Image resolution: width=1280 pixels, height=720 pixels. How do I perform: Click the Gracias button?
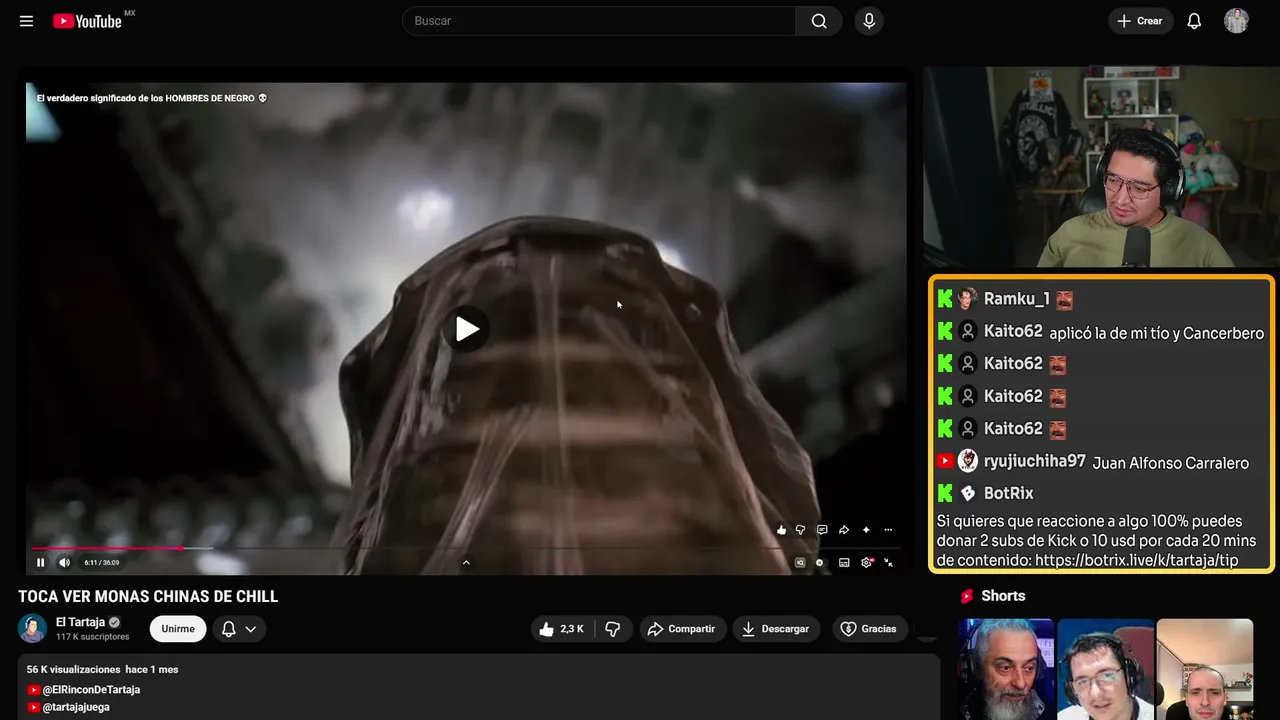pyautogui.click(x=870, y=629)
